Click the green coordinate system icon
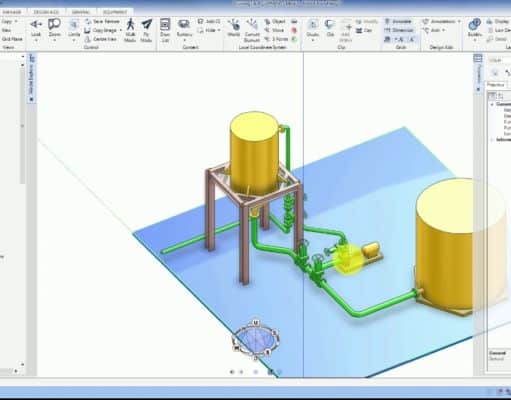 pos(294,39)
